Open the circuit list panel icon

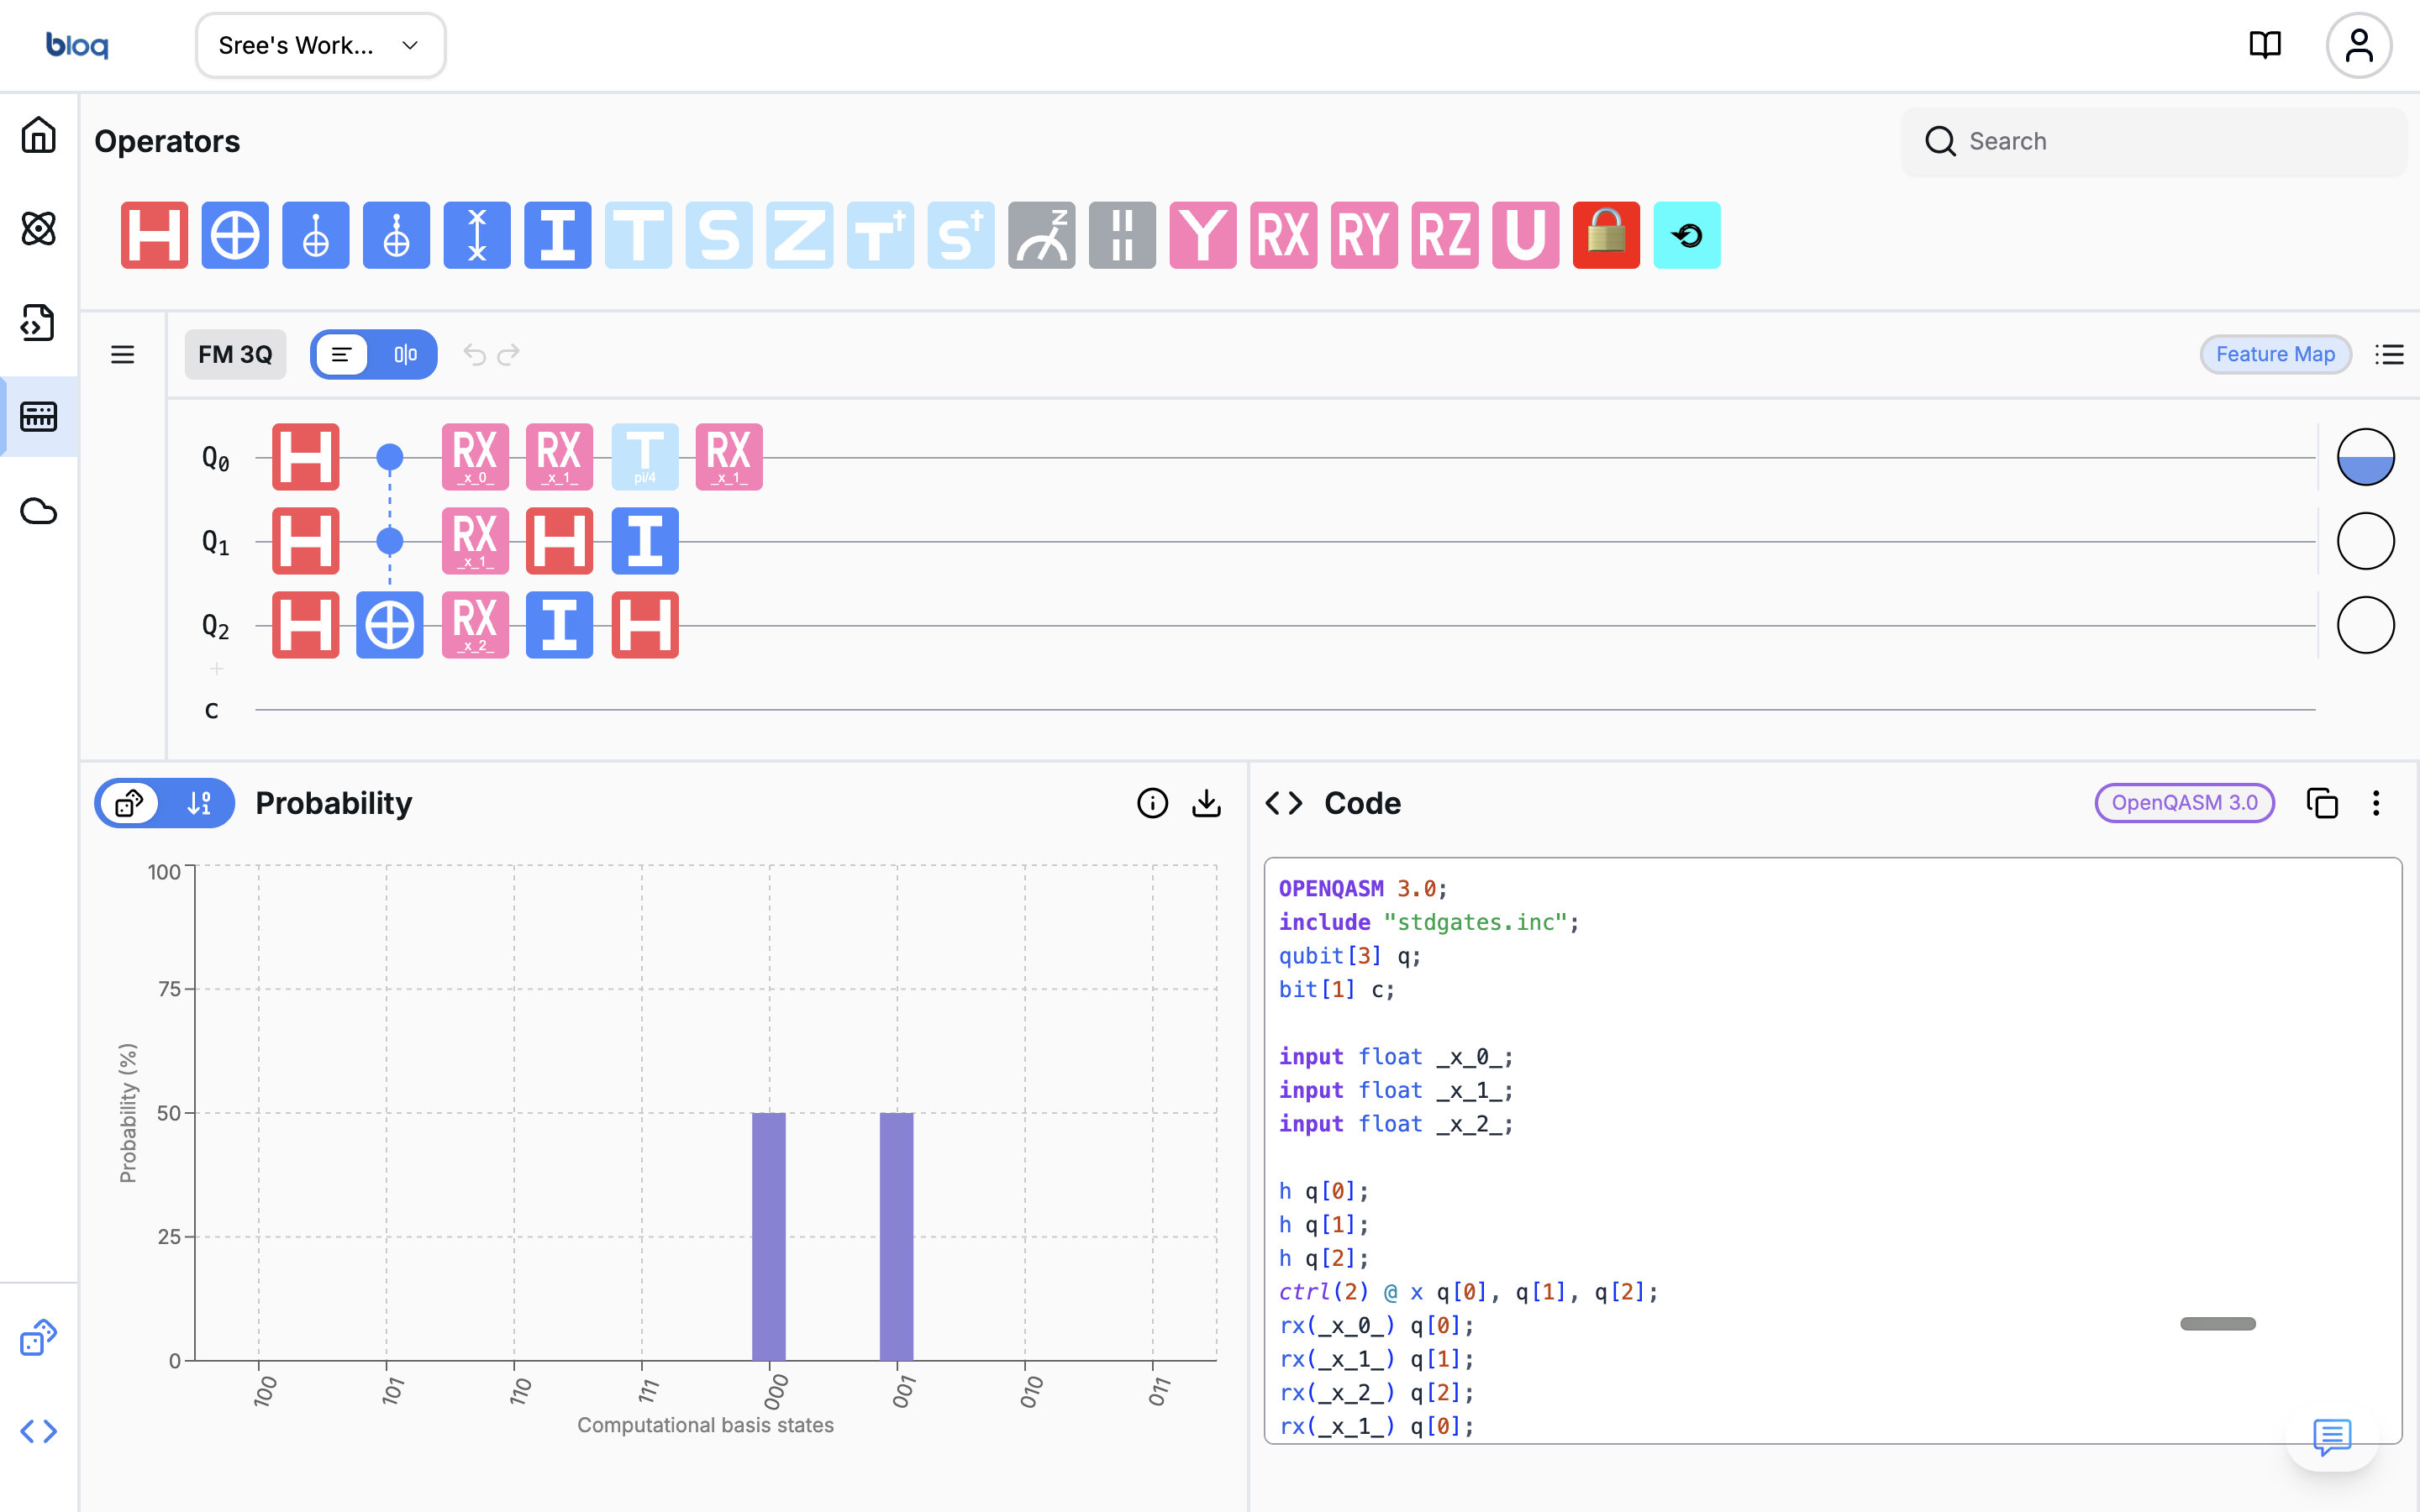2390,355
